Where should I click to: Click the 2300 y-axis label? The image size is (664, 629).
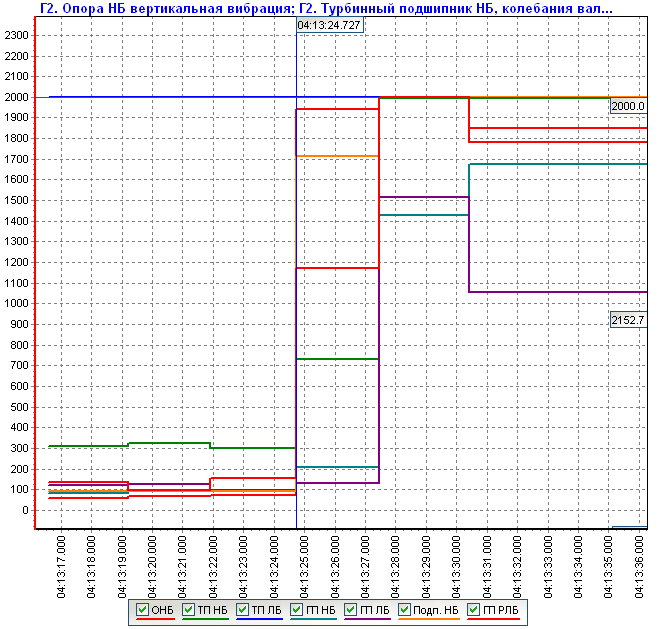click(17, 35)
